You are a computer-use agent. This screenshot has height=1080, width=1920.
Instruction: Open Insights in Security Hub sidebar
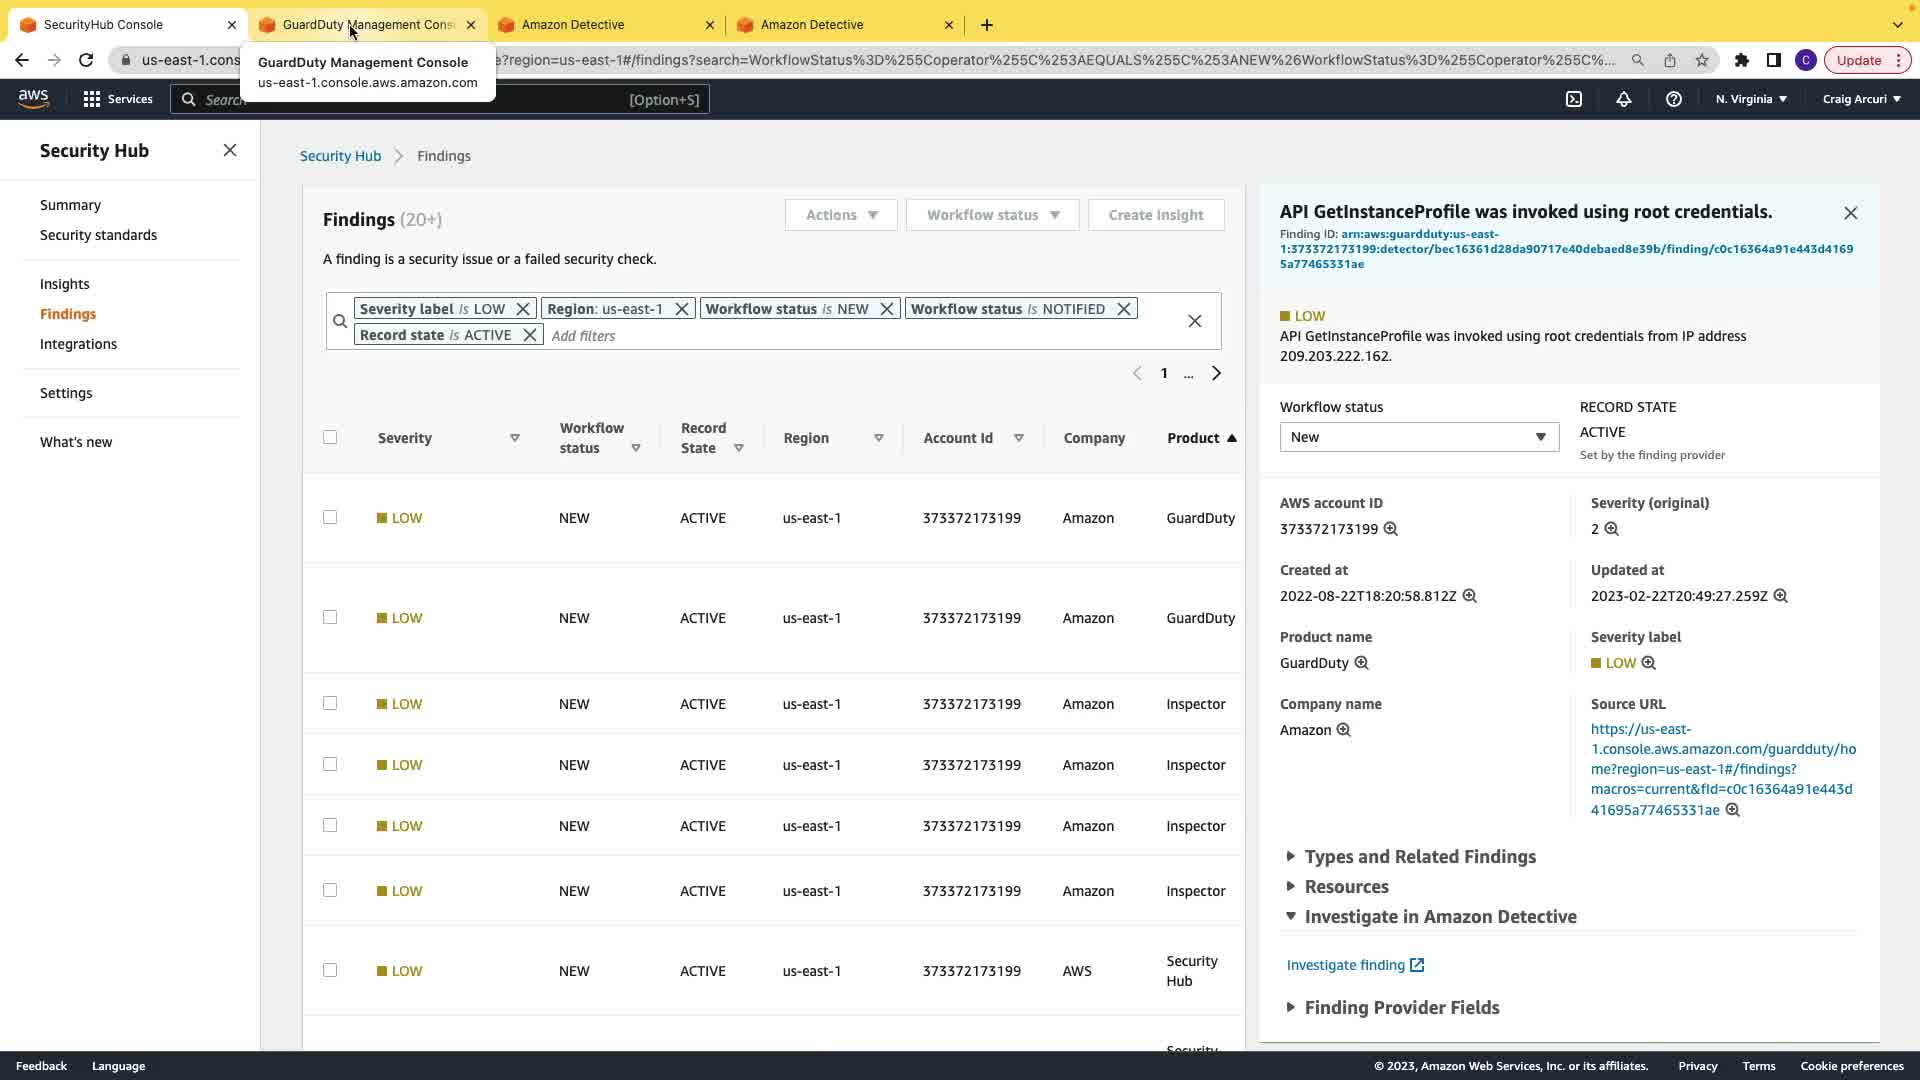click(64, 284)
